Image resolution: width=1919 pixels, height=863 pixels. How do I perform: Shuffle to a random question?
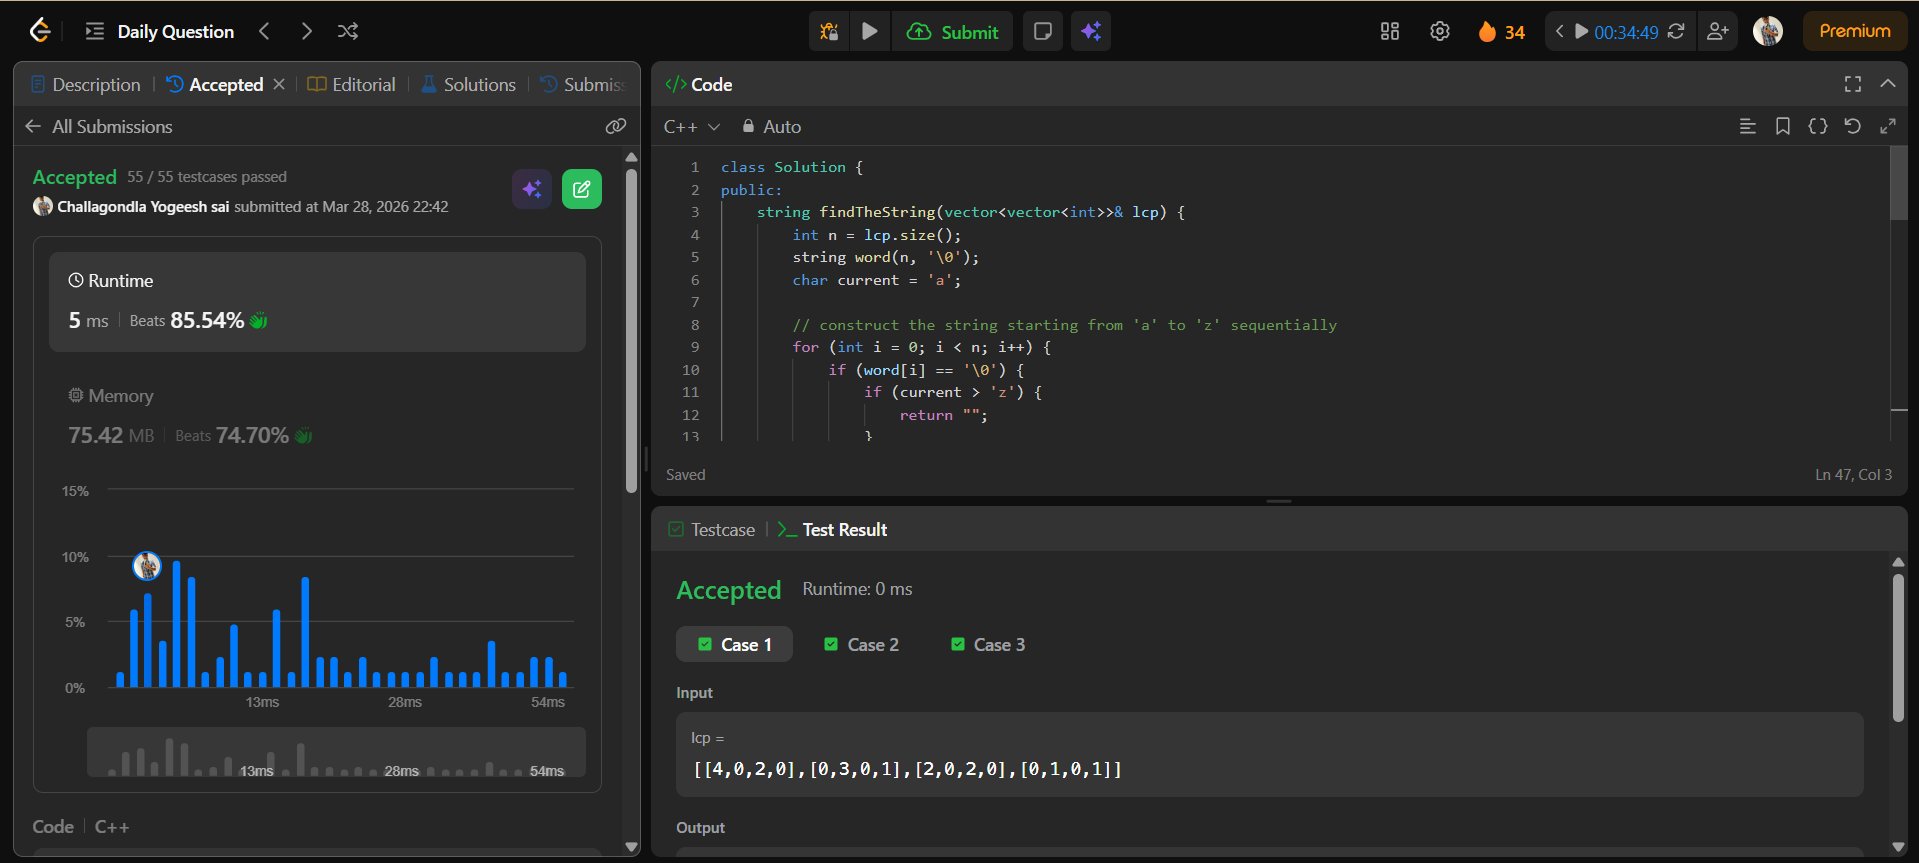[348, 32]
